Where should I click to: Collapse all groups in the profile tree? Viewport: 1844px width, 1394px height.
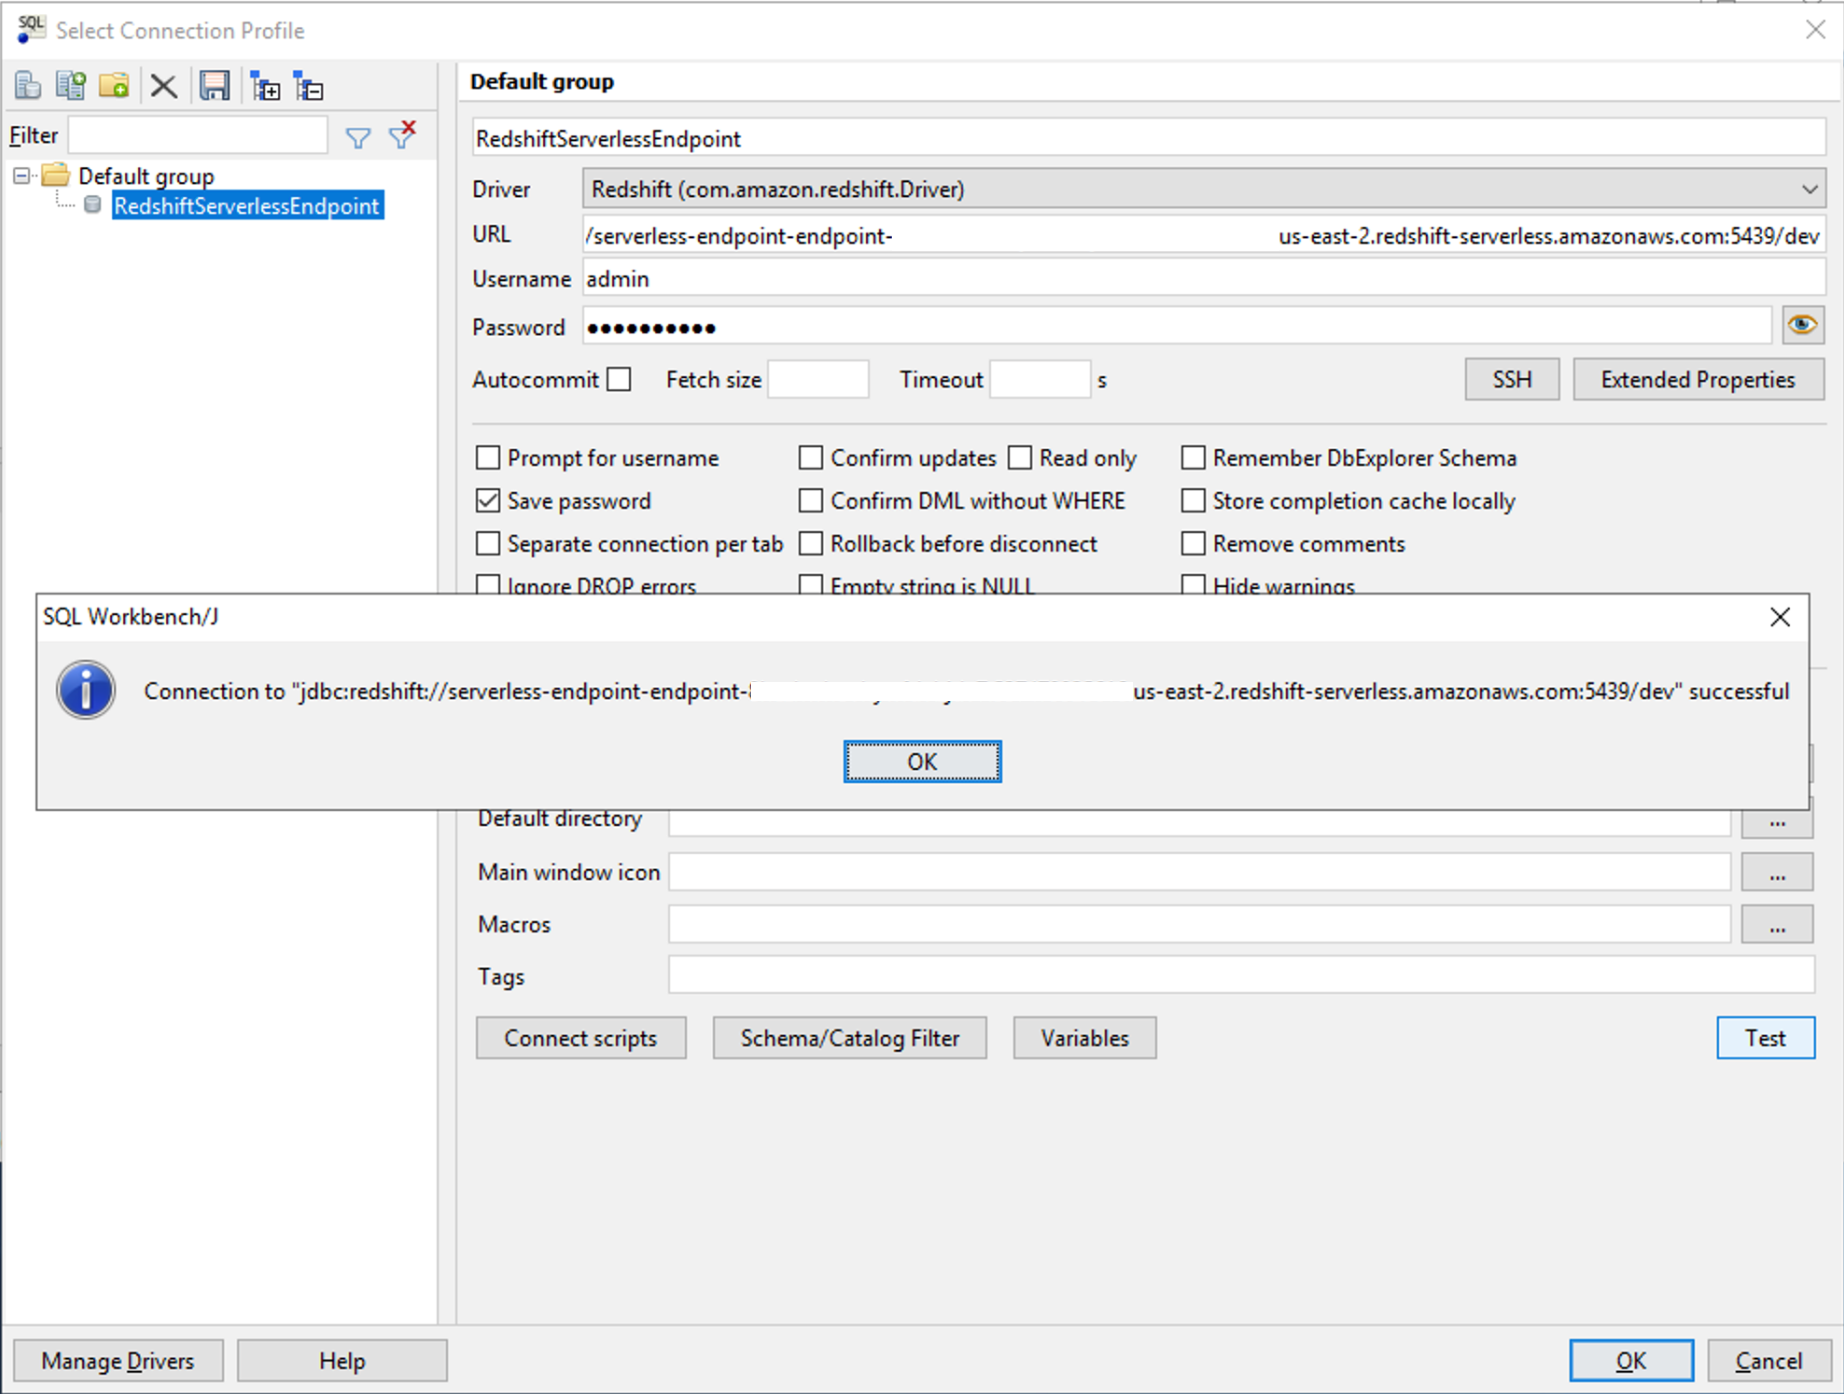tap(309, 87)
